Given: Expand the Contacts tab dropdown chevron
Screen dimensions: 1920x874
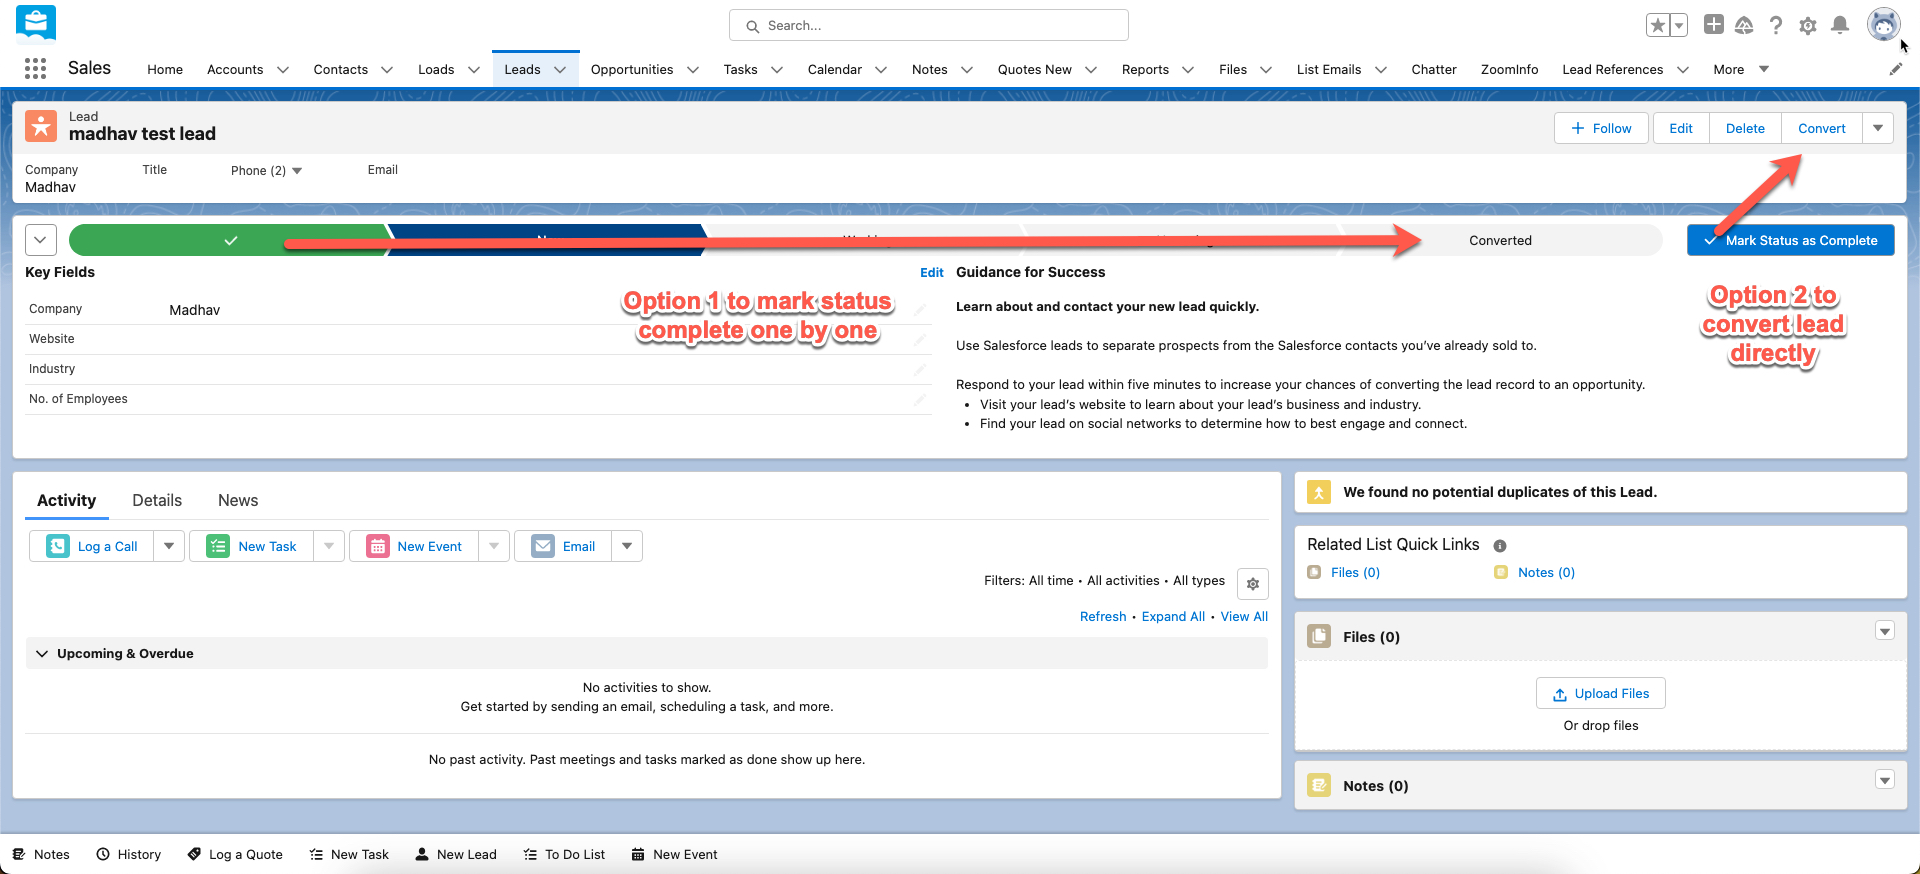Looking at the screenshot, I should (387, 70).
